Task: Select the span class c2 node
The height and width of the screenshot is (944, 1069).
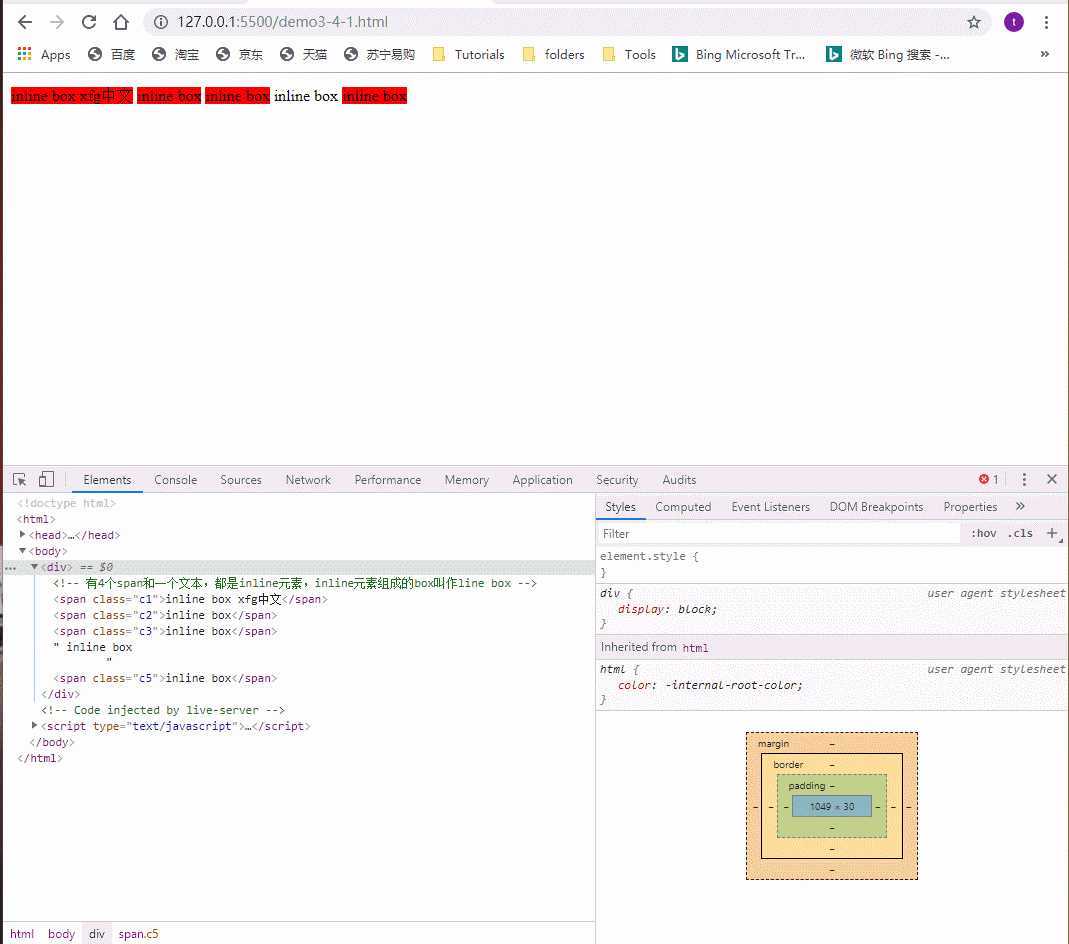Action: pos(166,615)
